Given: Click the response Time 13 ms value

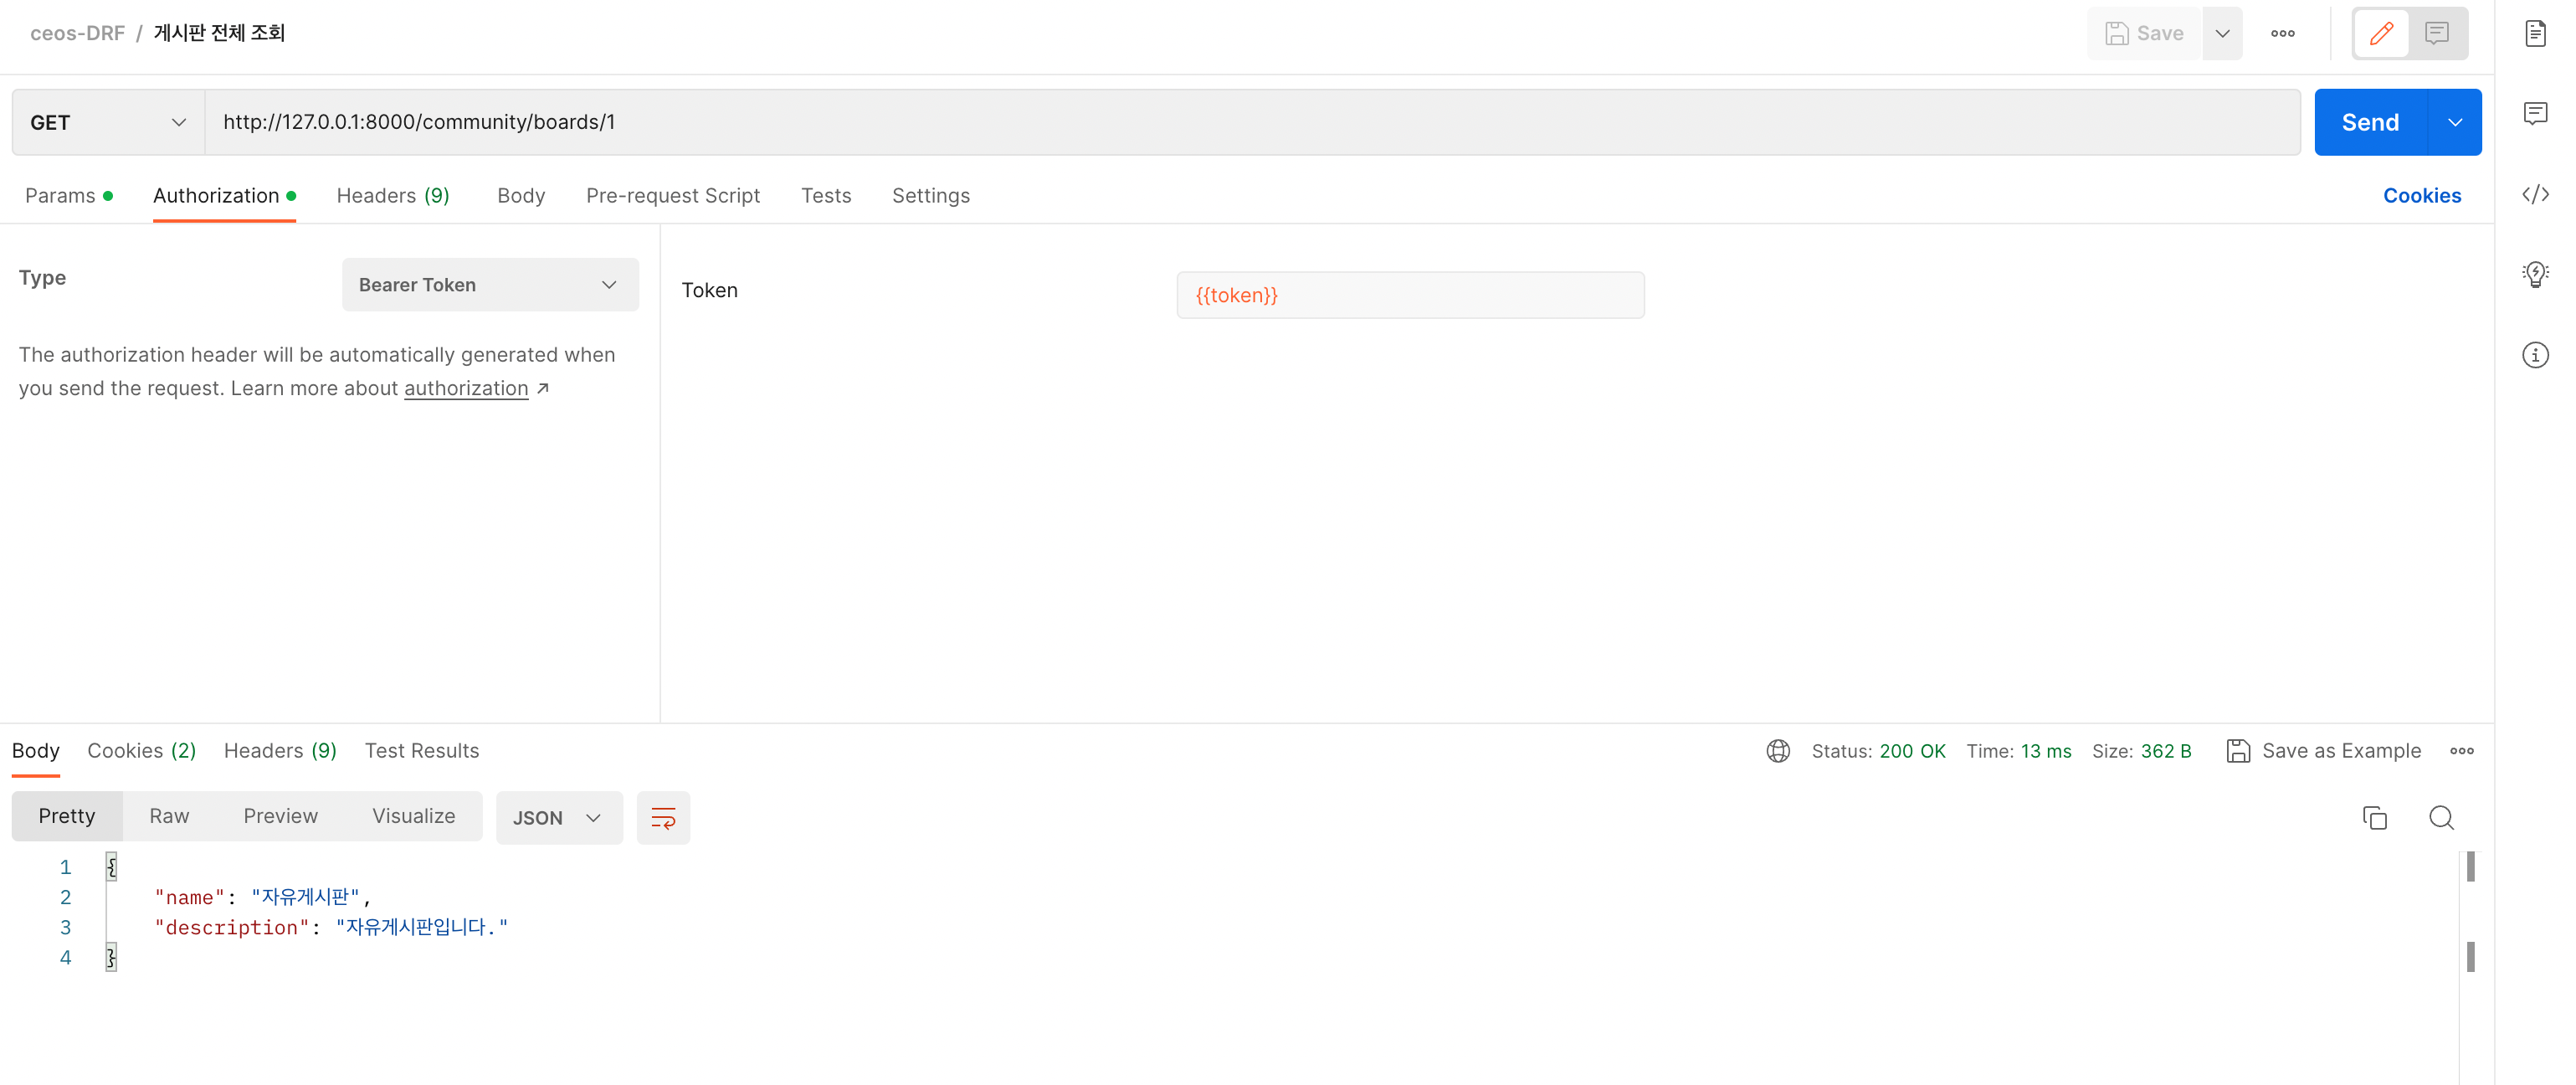Looking at the screenshot, I should 2045,751.
